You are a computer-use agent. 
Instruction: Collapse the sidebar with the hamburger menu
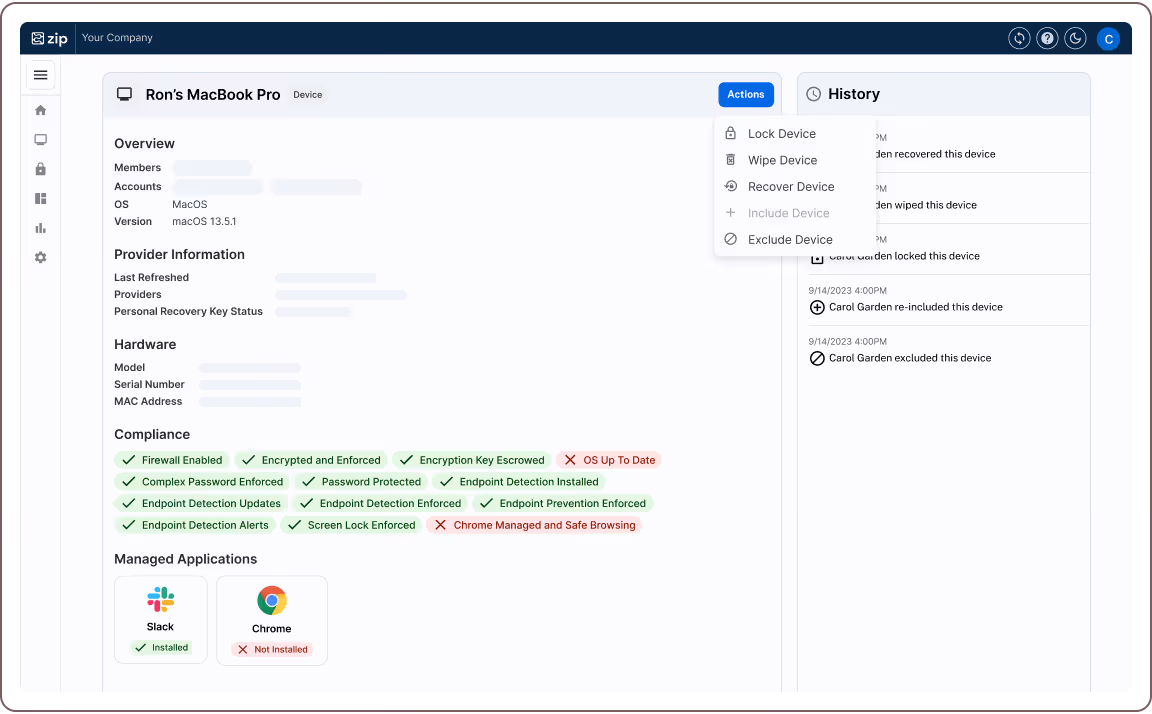[x=40, y=75]
